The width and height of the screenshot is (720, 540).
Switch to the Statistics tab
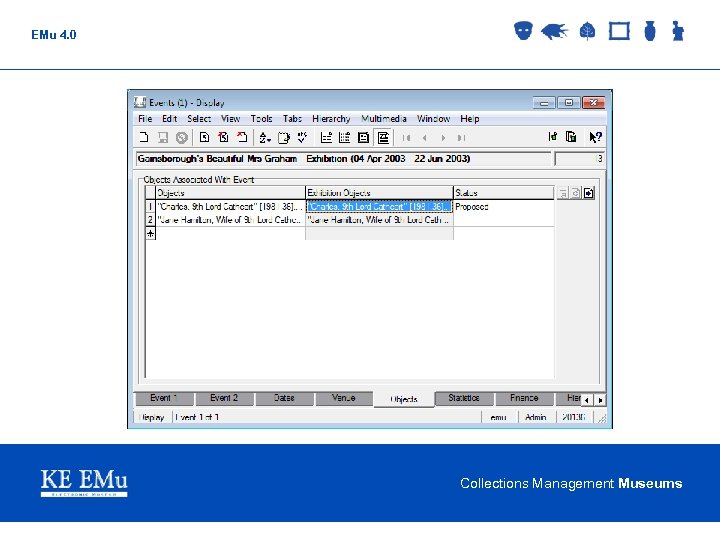(464, 398)
